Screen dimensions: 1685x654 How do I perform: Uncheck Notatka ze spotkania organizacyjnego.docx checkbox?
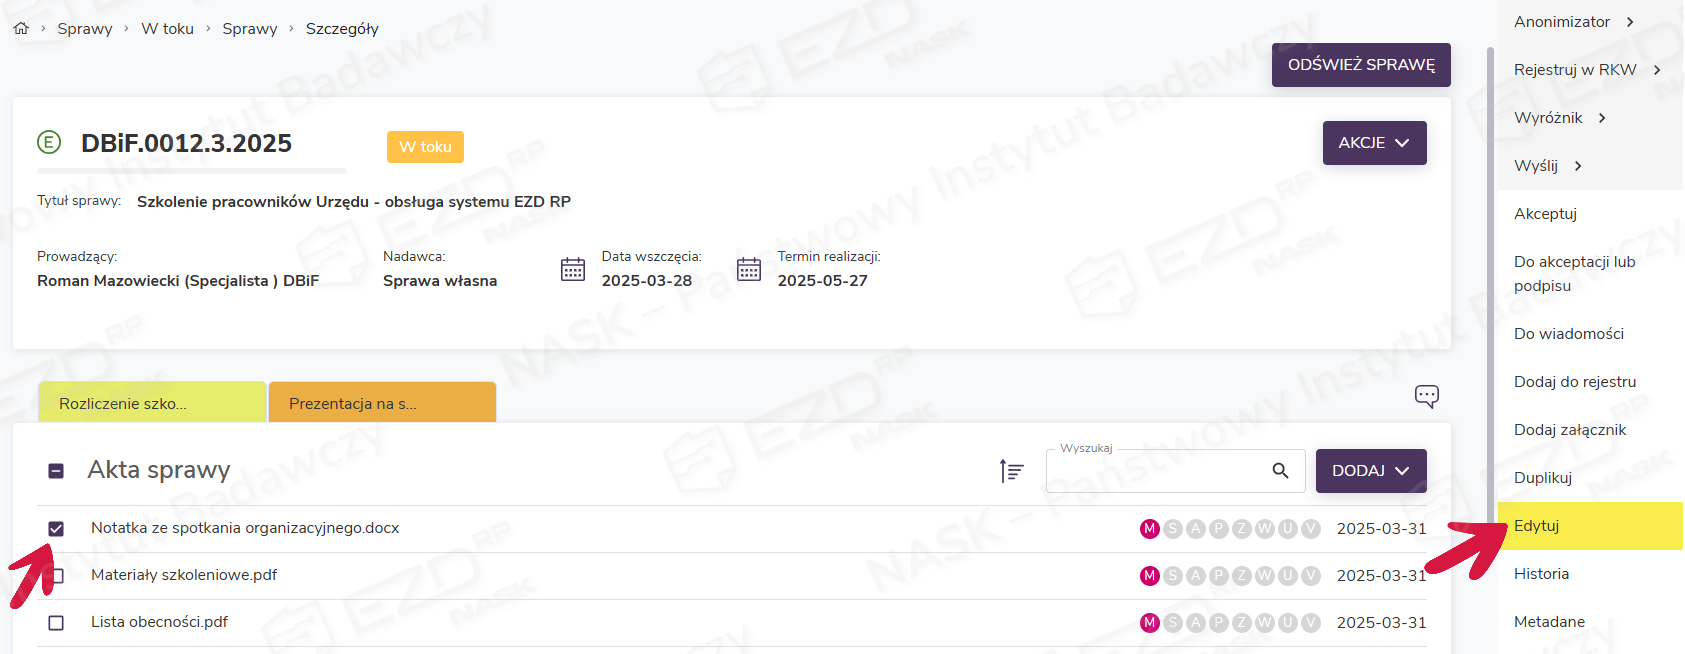coord(56,529)
